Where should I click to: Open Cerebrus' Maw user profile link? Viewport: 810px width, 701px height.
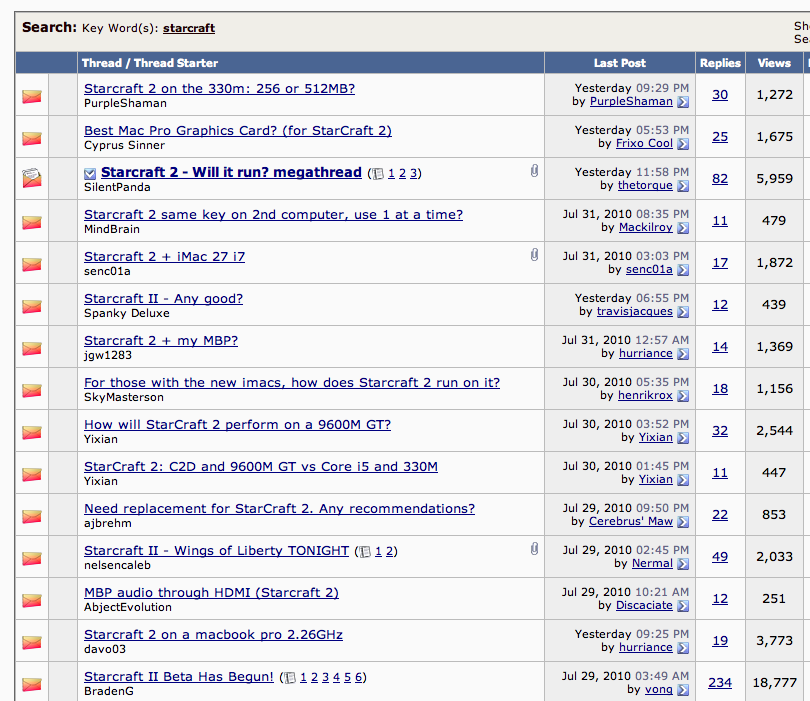(631, 521)
